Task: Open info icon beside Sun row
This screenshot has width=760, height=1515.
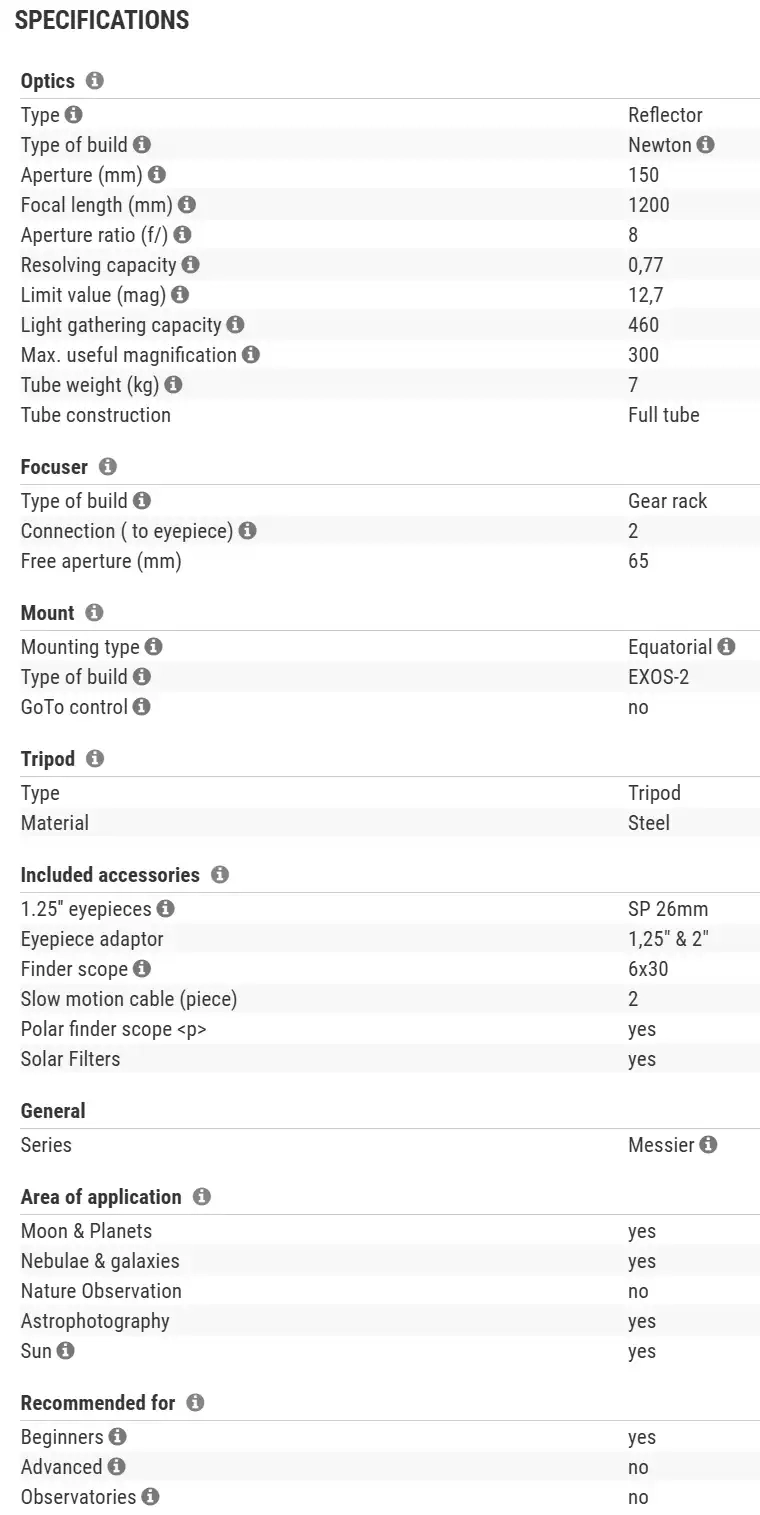Action: [x=65, y=1351]
